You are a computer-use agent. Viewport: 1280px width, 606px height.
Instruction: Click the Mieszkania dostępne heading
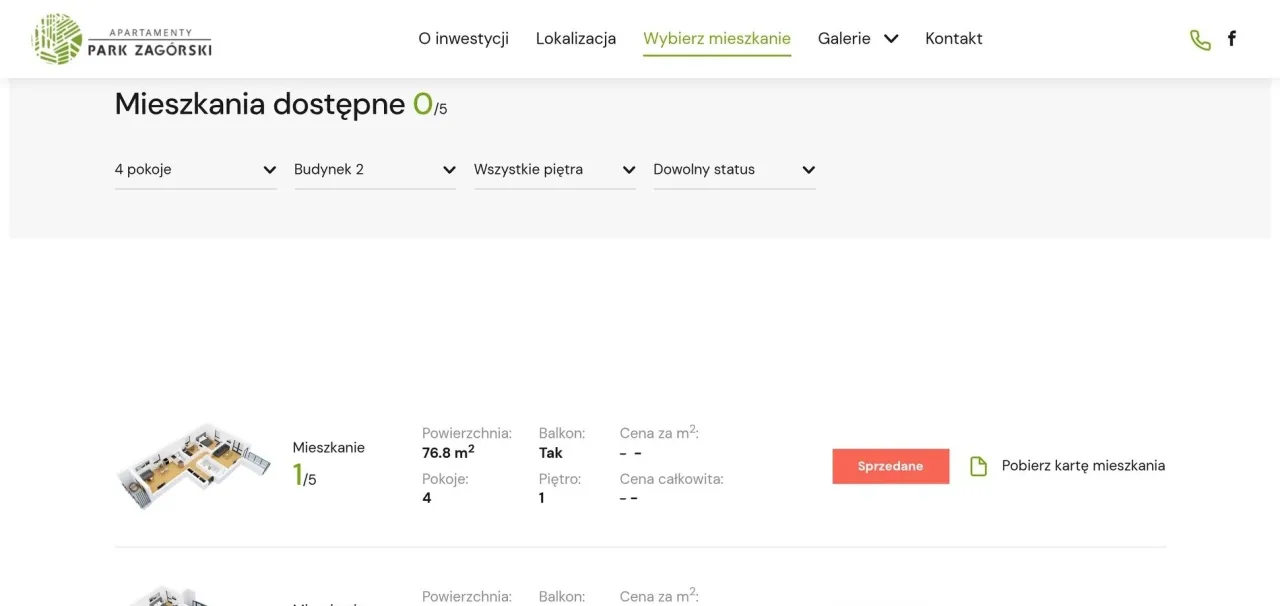click(281, 104)
